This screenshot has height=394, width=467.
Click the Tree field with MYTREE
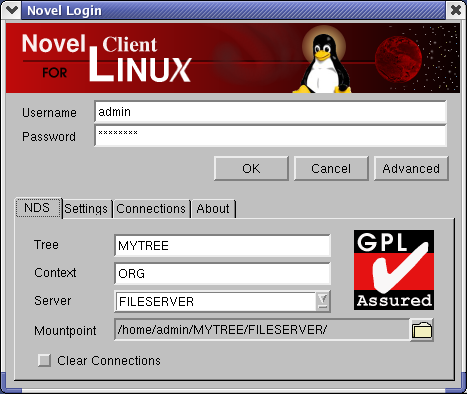222,246
